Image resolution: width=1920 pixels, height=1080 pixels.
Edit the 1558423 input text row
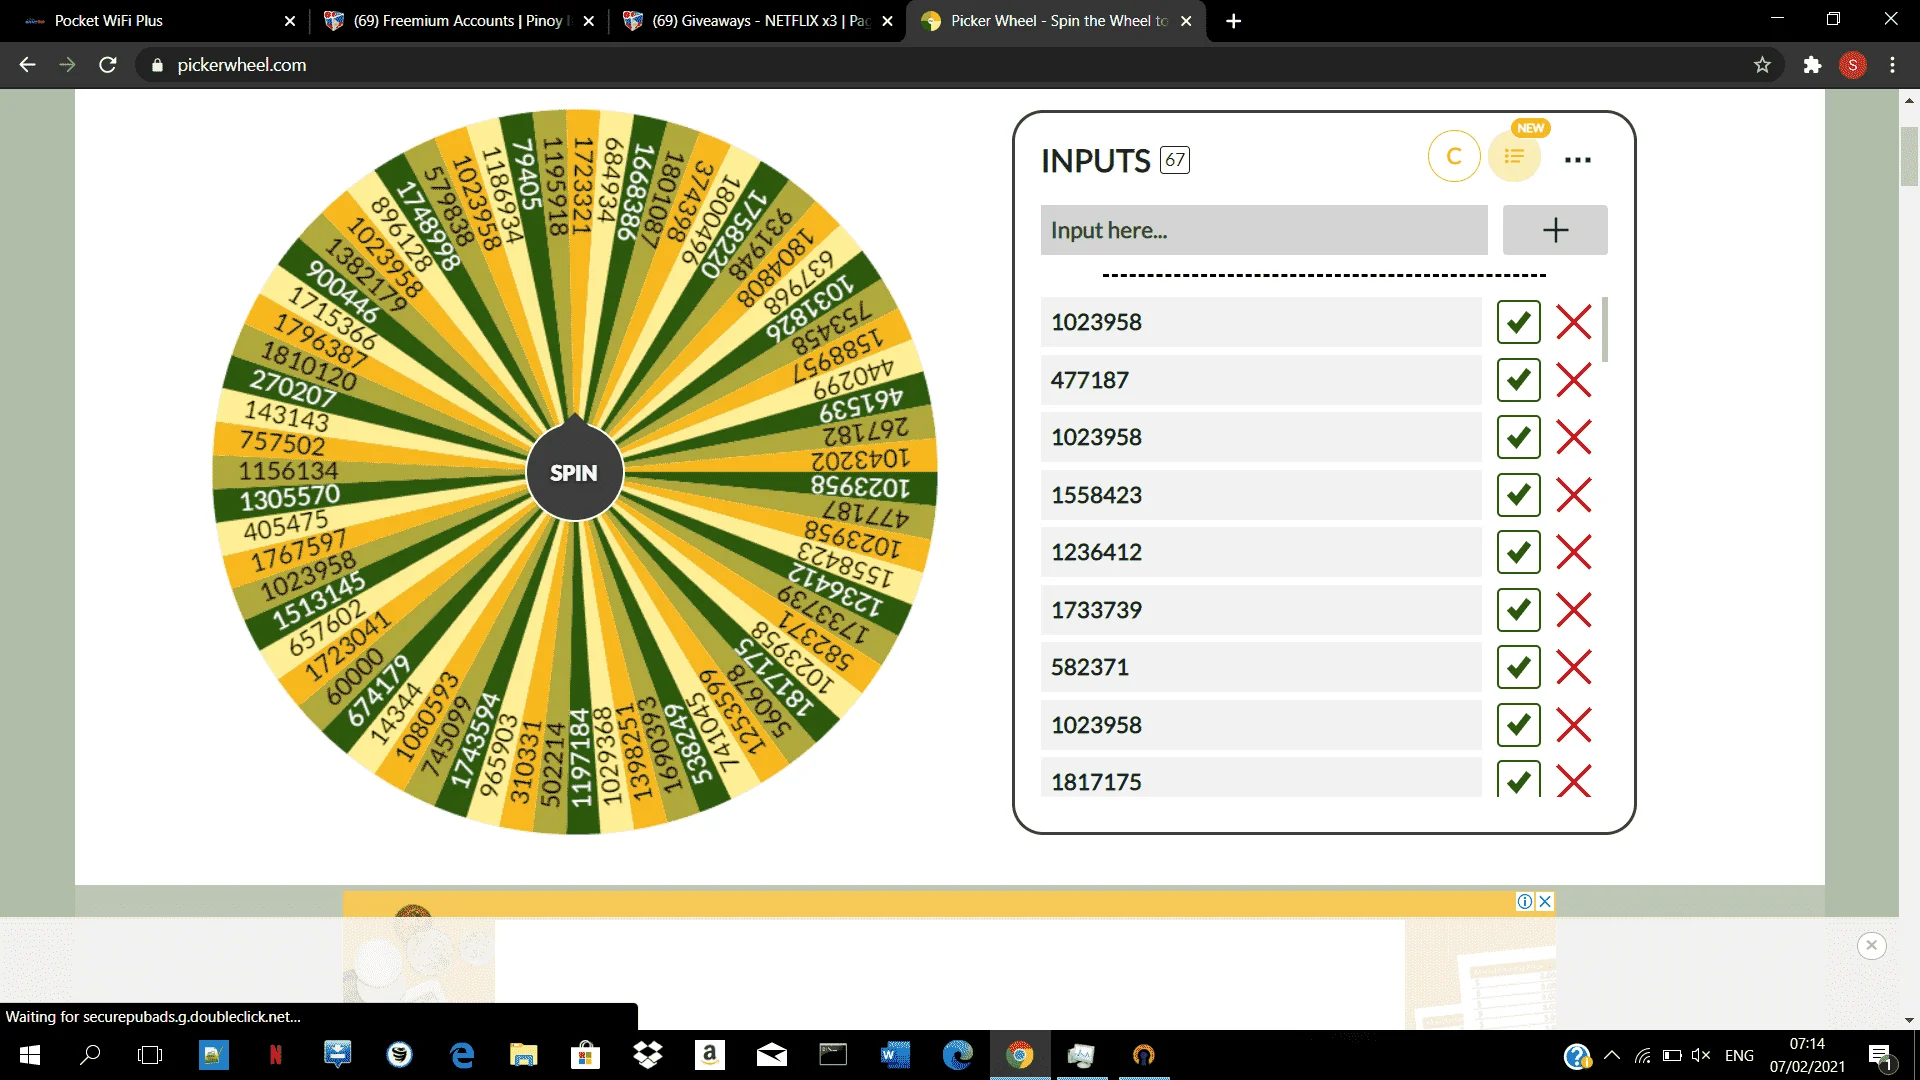pos(1261,495)
